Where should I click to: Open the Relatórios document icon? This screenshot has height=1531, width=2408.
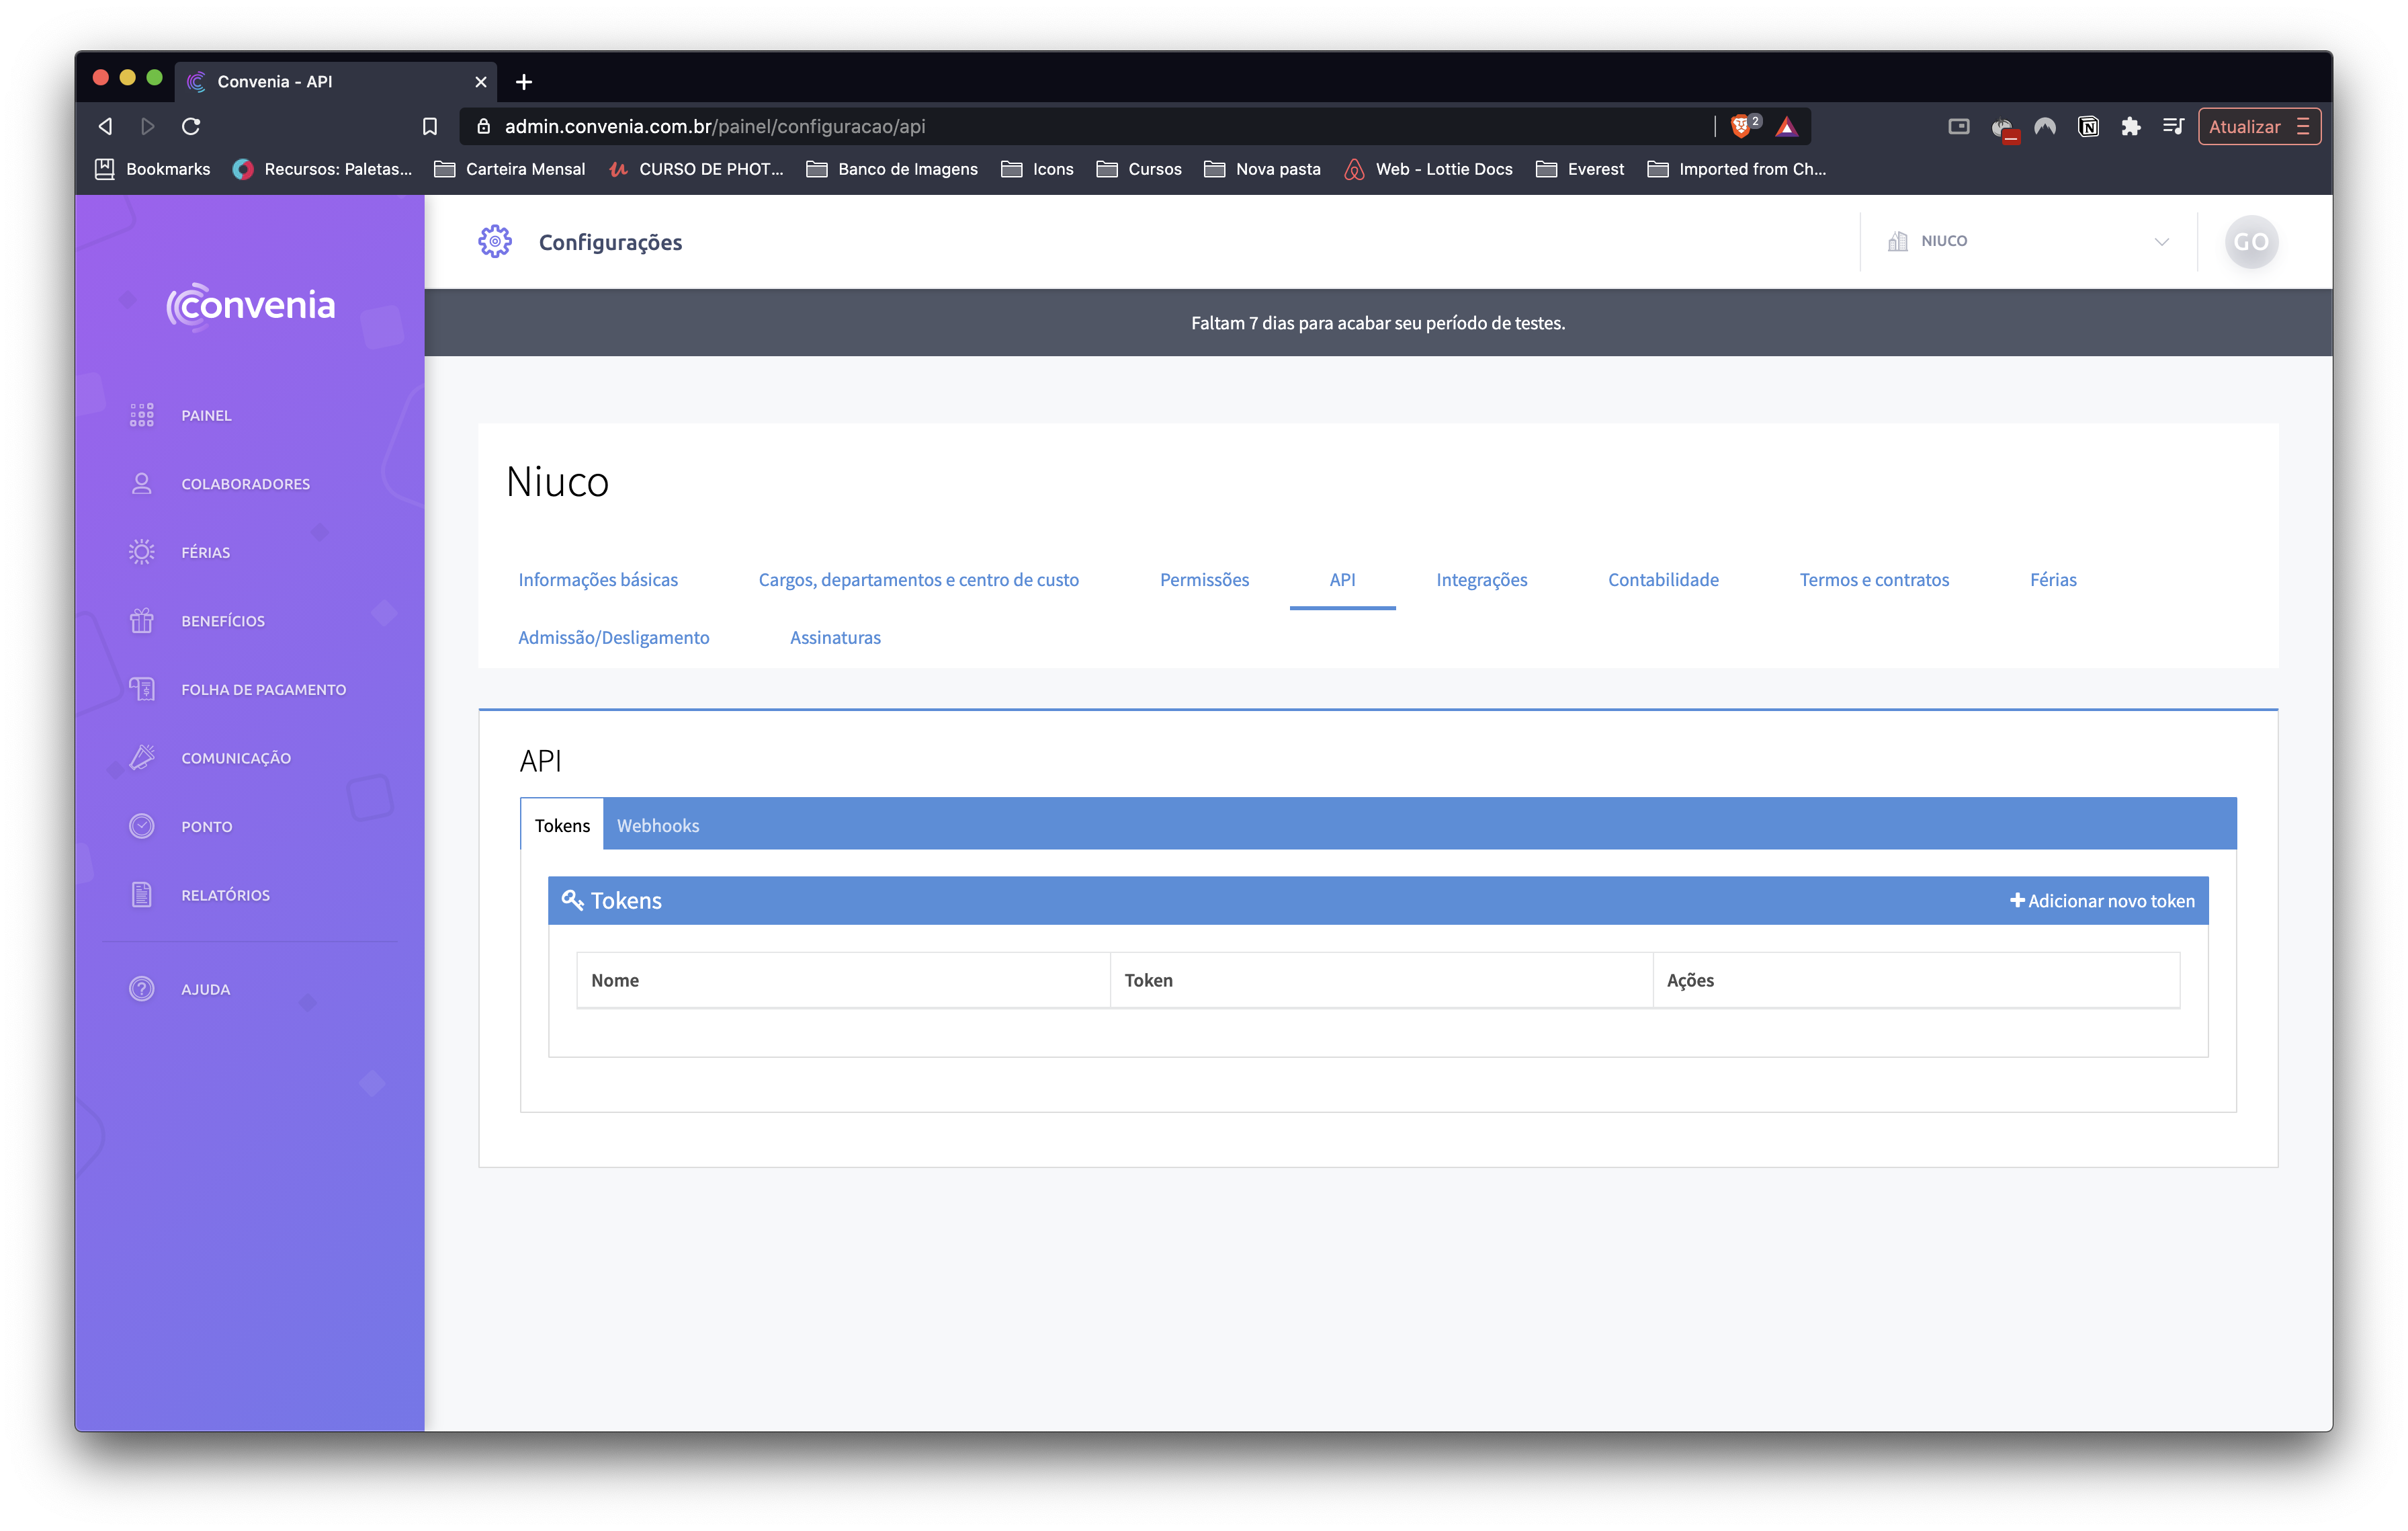coord(141,895)
